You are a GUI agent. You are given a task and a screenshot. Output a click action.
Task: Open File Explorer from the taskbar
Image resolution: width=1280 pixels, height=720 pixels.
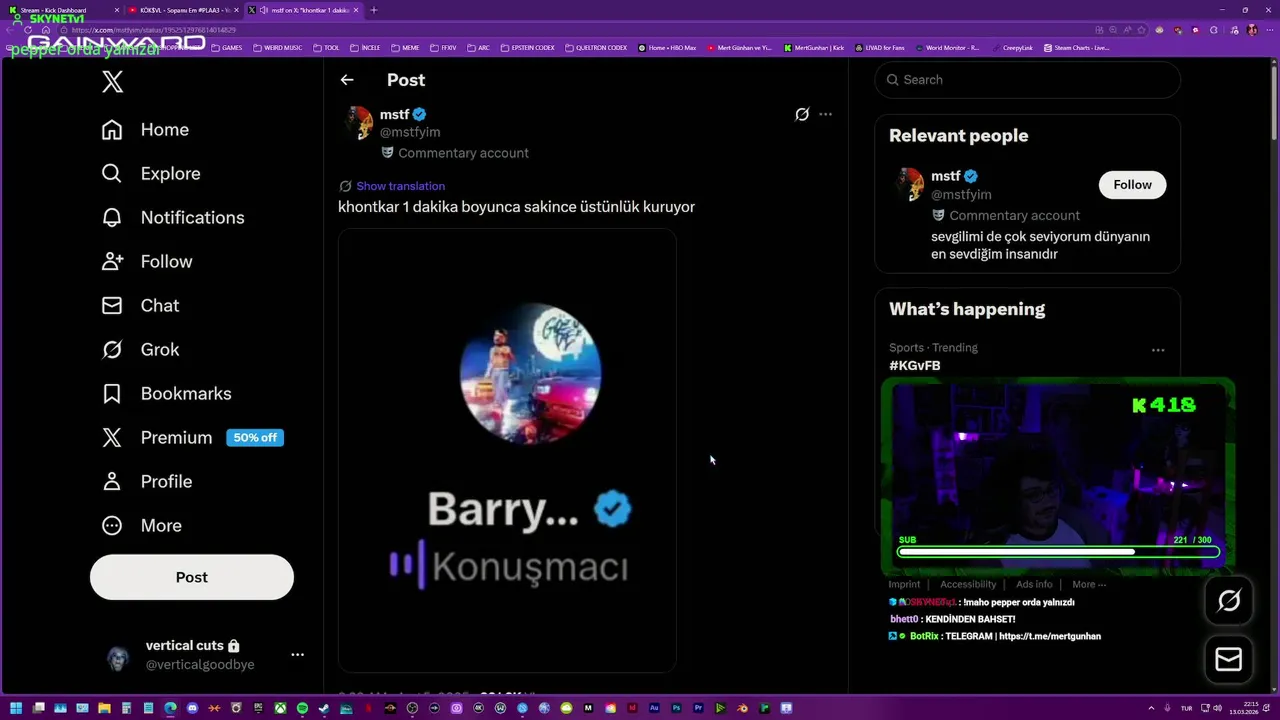104,708
